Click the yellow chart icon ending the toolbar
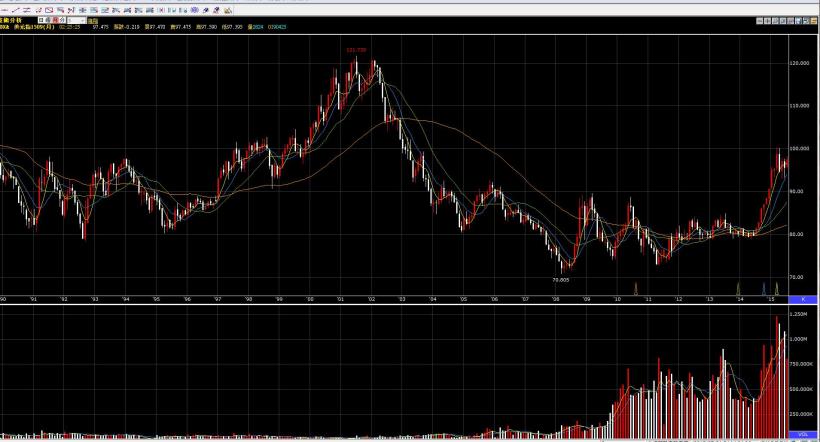 point(227,10)
